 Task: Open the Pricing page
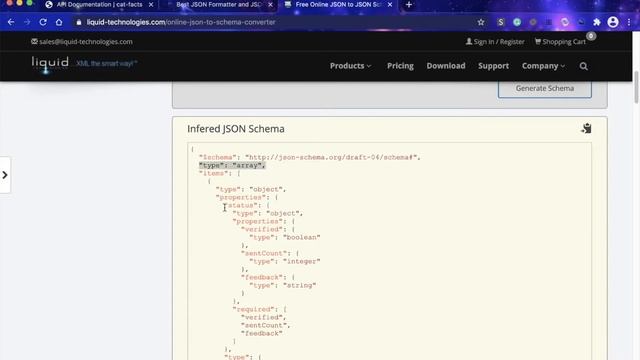coord(400,66)
